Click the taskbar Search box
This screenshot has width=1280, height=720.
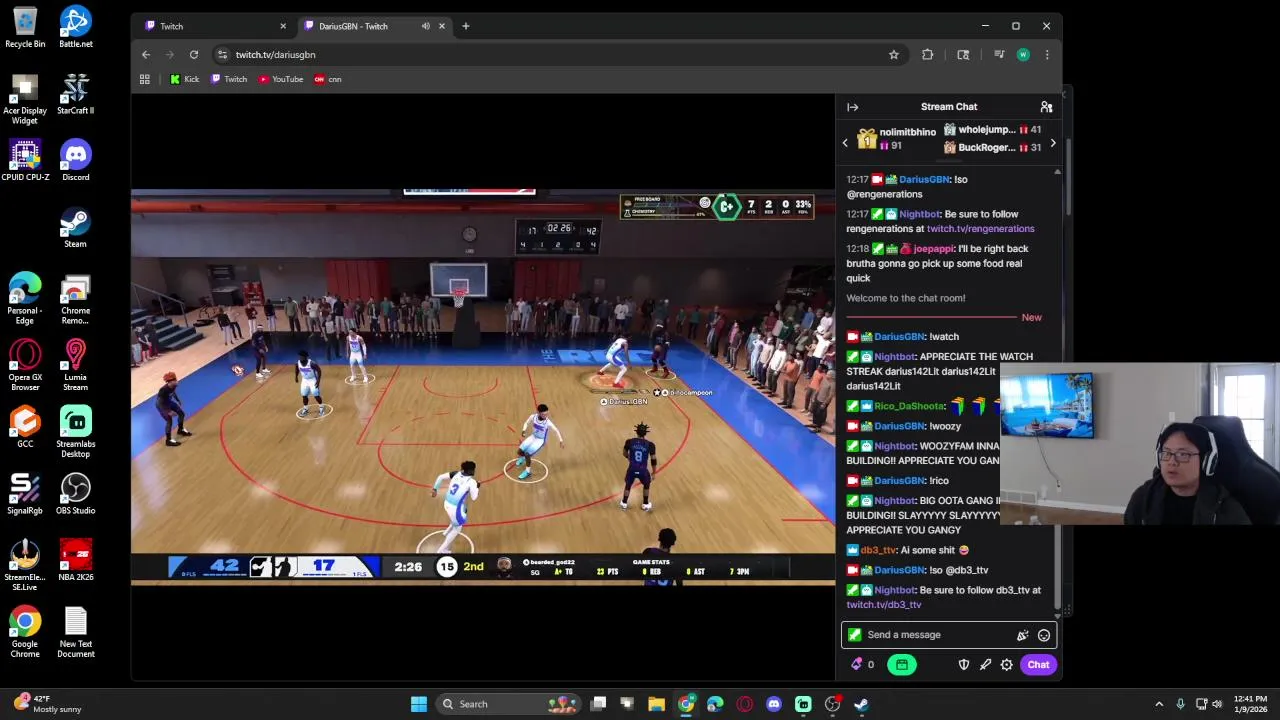(508, 704)
